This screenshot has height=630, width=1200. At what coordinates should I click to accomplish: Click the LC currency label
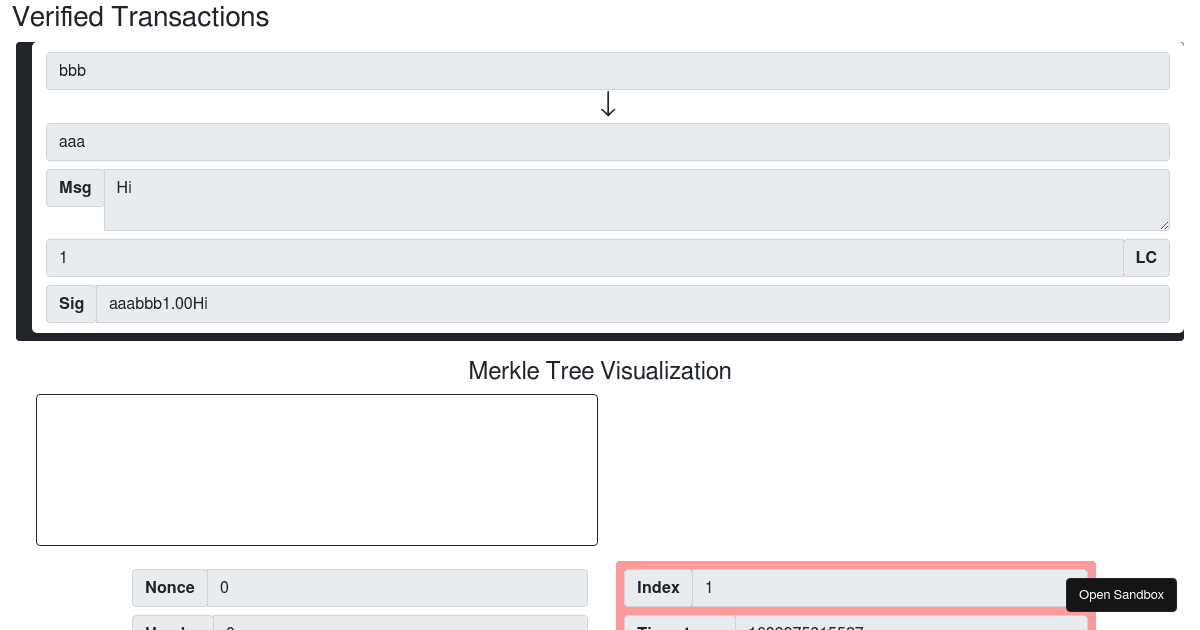[1146, 257]
